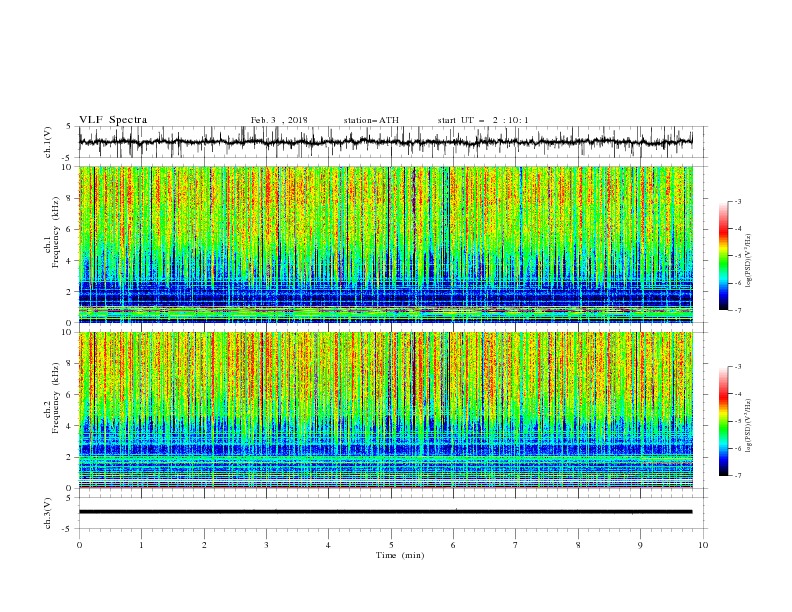Select the "Time (min)" axis title
792x612 pixels.
[x=400, y=555]
